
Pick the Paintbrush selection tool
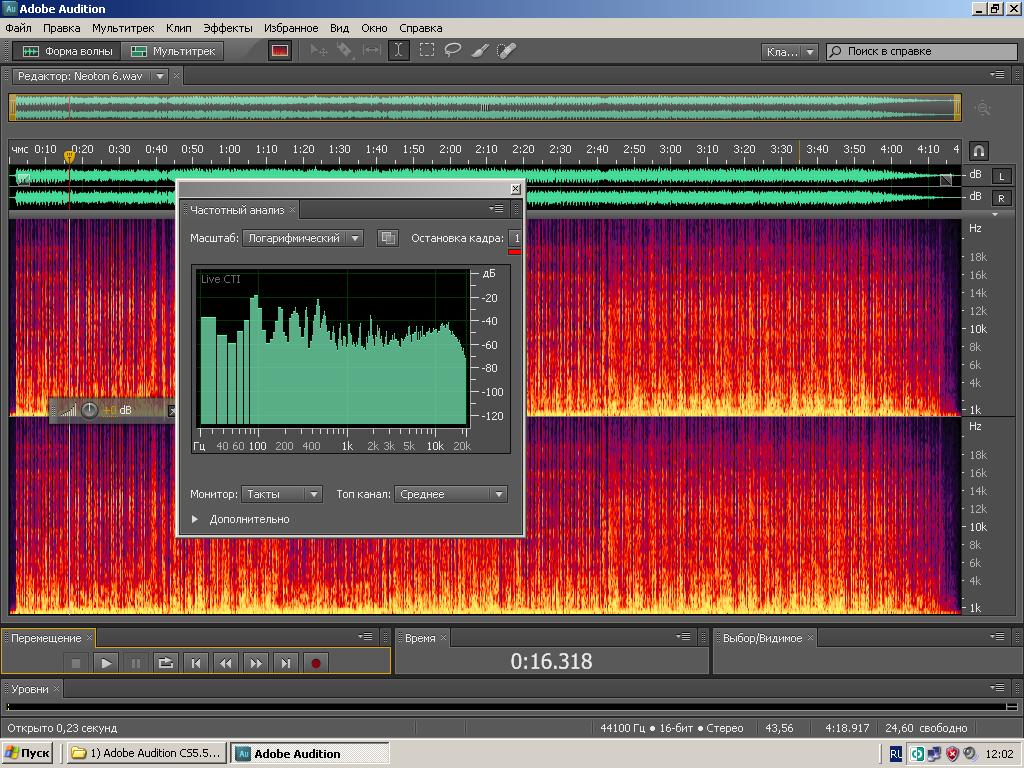click(480, 51)
